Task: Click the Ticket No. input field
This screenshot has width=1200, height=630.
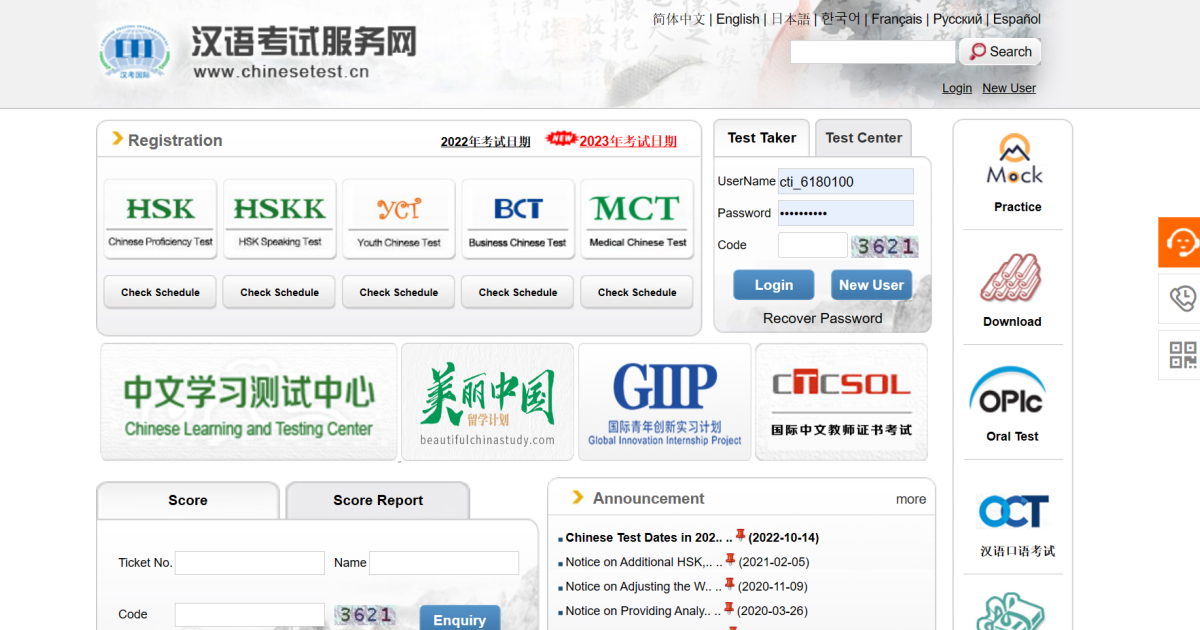Action: coord(249,563)
